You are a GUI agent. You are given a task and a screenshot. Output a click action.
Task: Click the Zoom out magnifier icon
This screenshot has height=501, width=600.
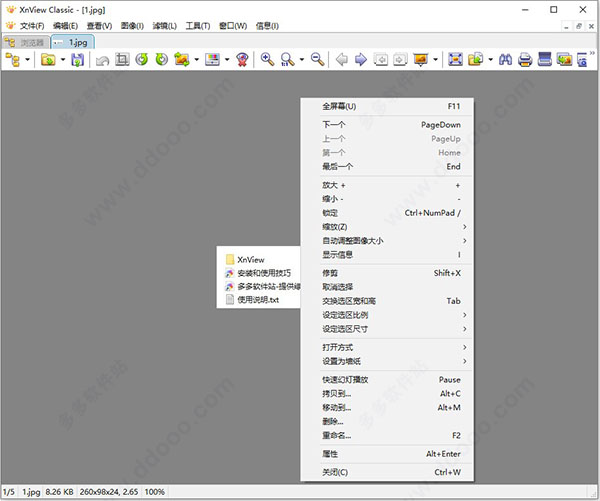click(318, 59)
